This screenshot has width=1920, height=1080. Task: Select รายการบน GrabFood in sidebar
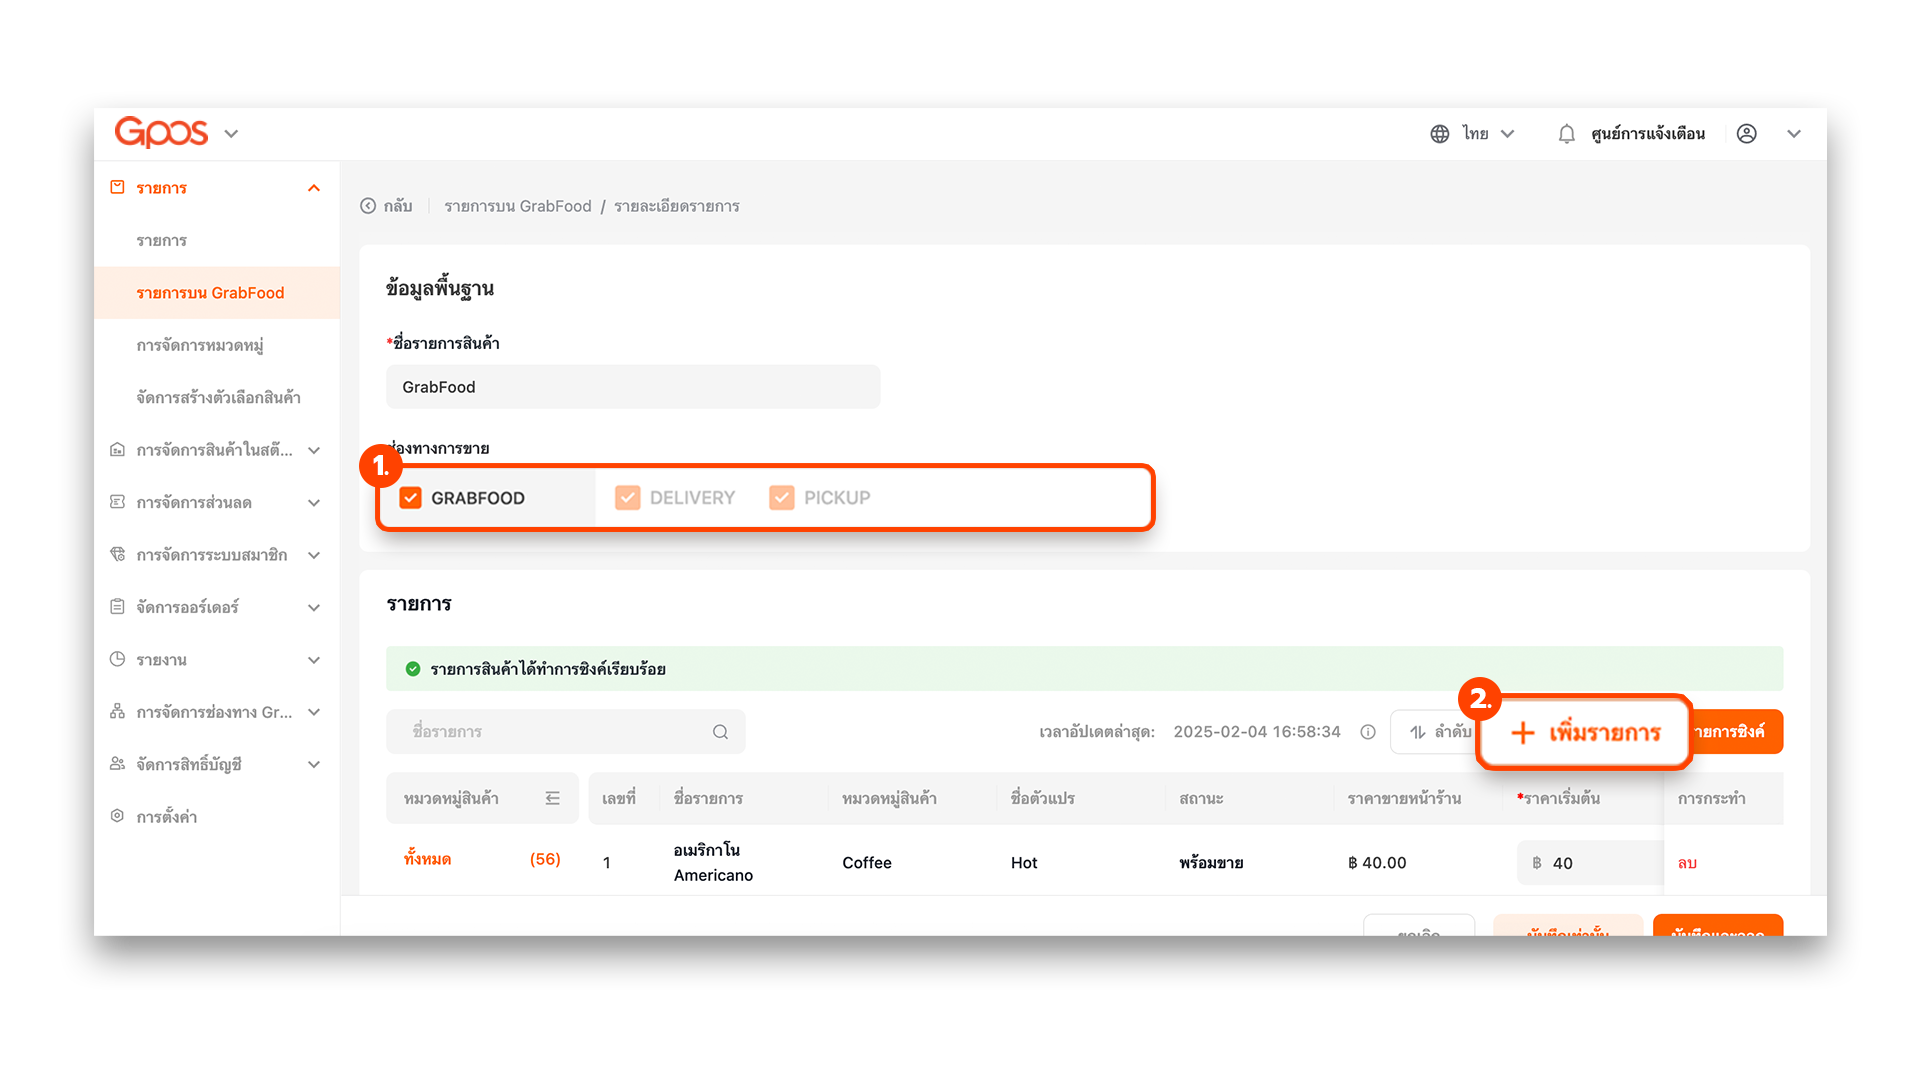pyautogui.click(x=217, y=293)
